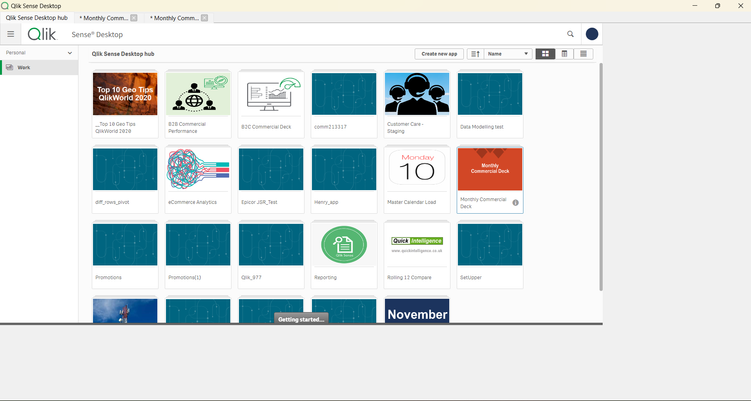The width and height of the screenshot is (751, 401).
Task: Open the hamburger navigation menu
Action: coord(11,34)
